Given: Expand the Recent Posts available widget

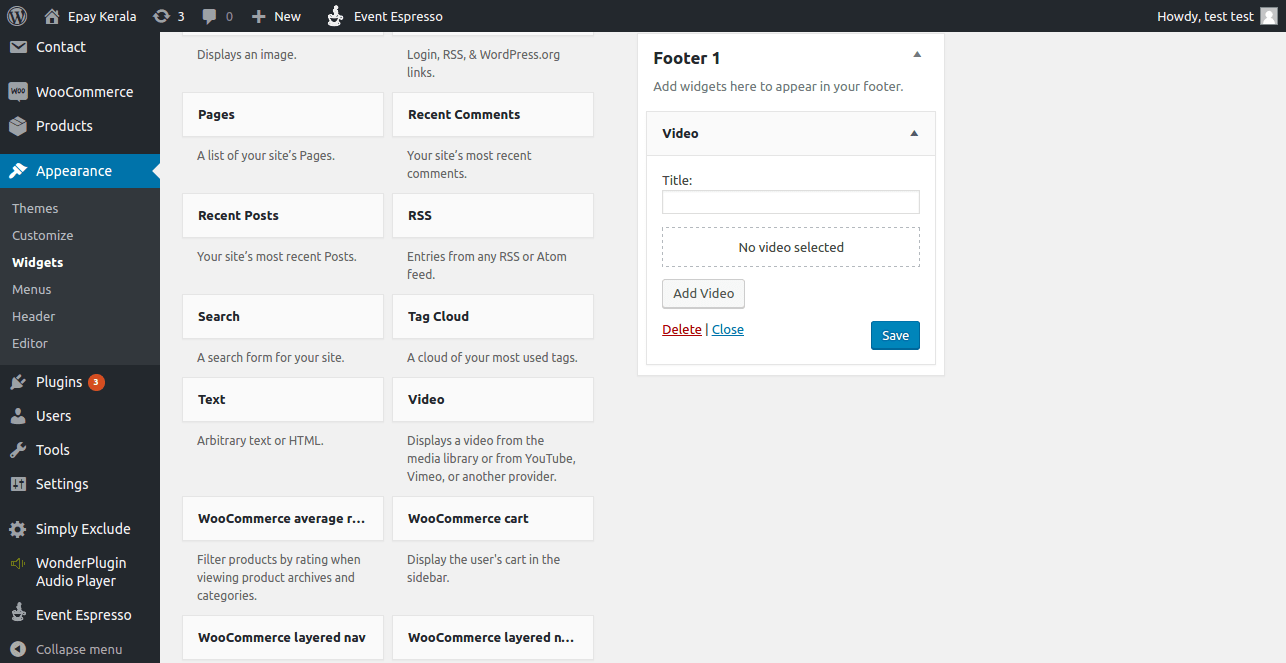Looking at the screenshot, I should pos(282,215).
